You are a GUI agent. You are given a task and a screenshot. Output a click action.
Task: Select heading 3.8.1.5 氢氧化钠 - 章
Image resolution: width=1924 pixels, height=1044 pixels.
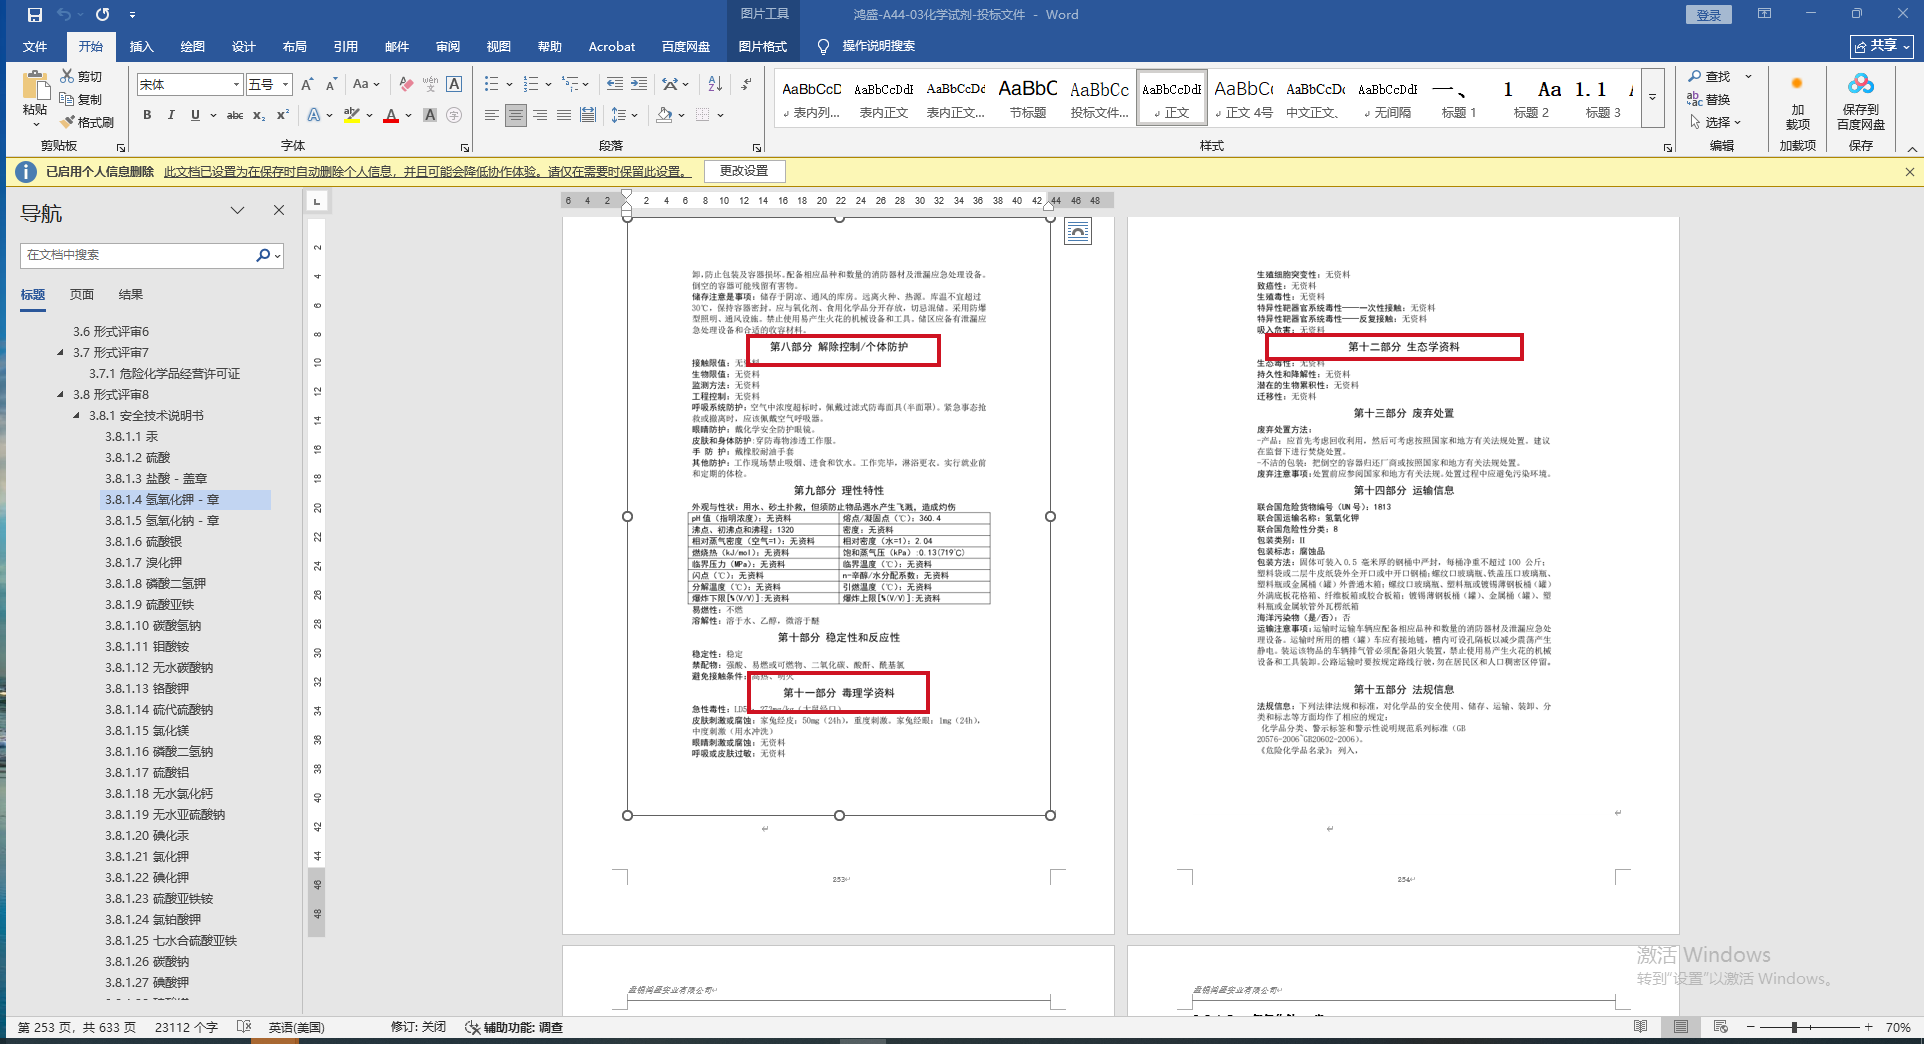[162, 520]
